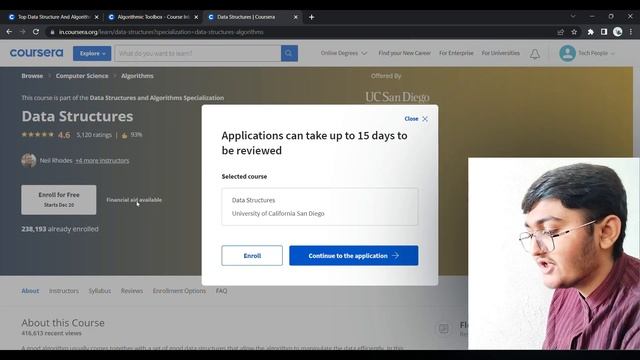Click the blue search magnifier button
Viewport: 640px width, 360px height.
click(289, 53)
